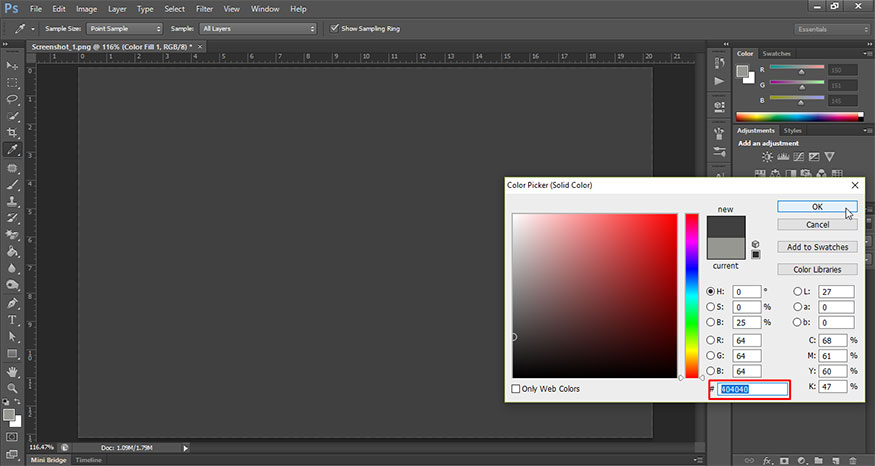Click the vertical hue slider
Image resolution: width=875 pixels, height=466 pixels.
click(692, 296)
